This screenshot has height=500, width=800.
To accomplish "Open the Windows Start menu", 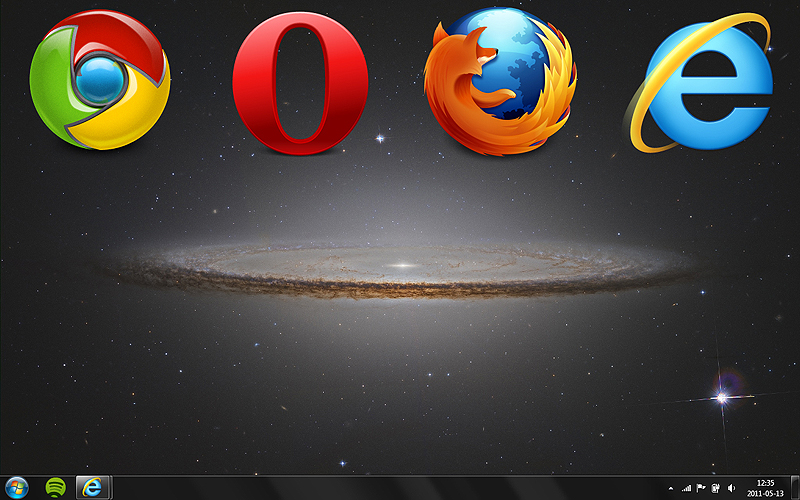I will [x=16, y=488].
